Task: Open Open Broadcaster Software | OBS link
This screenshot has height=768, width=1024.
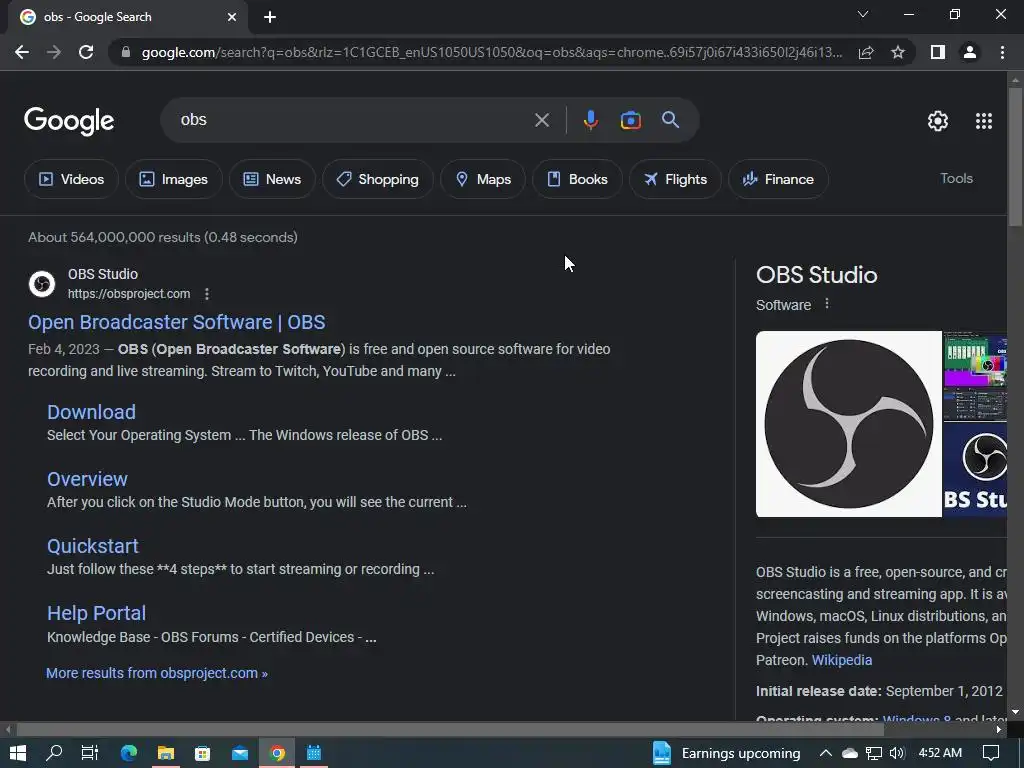Action: click(x=176, y=322)
